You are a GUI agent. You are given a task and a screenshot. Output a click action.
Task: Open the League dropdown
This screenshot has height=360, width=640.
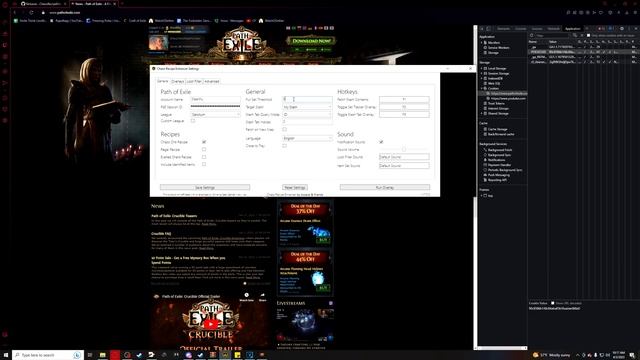pos(215,115)
